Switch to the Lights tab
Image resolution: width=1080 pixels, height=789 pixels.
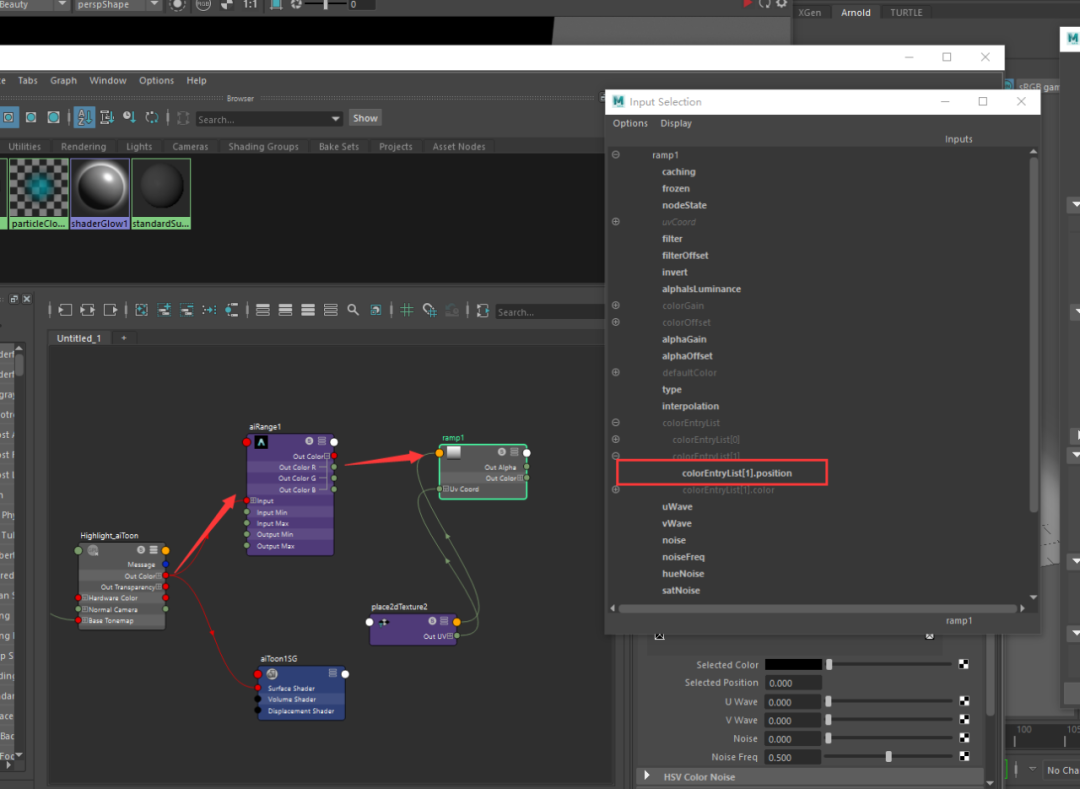point(139,147)
